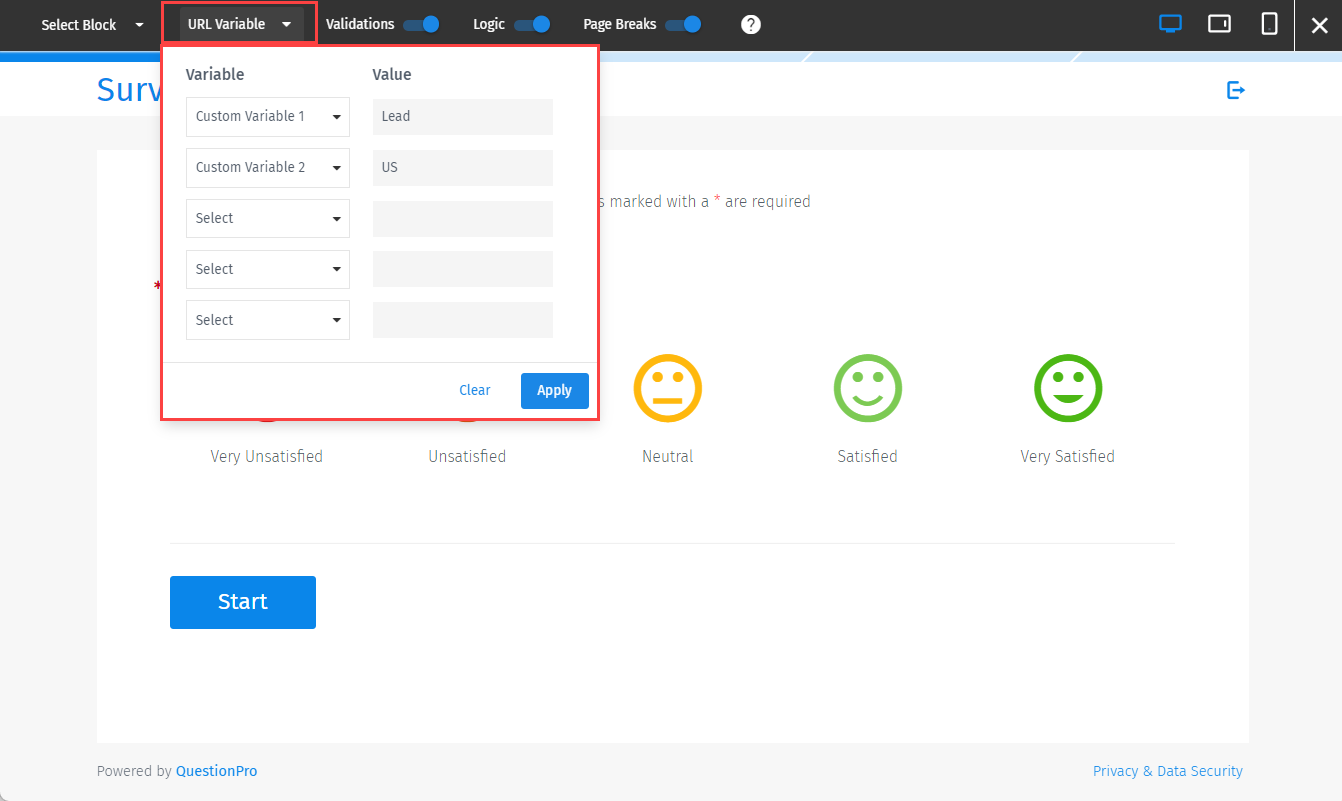Clear all URL variables
This screenshot has height=801, width=1342.
(x=474, y=390)
